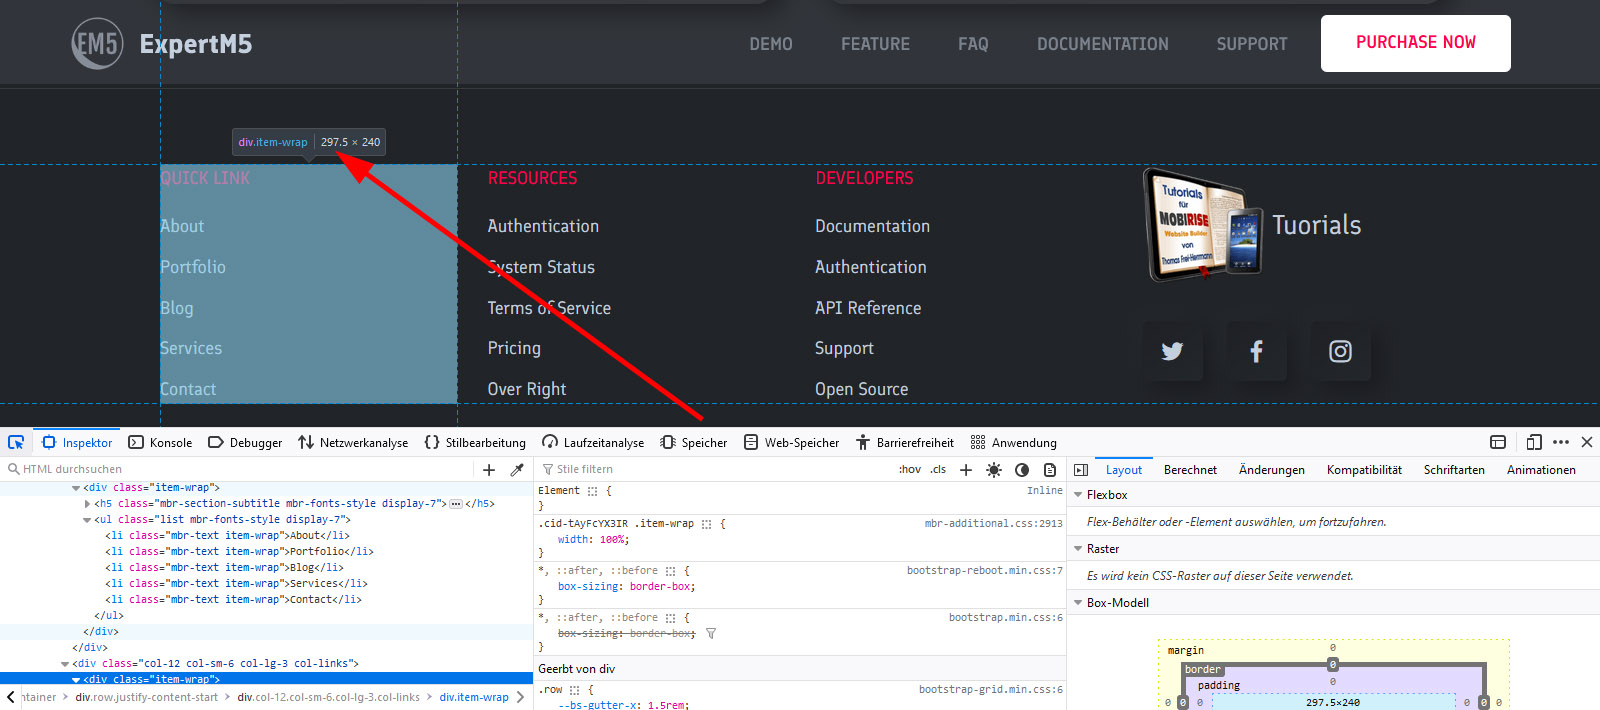Image resolution: width=1600 pixels, height=710 pixels.
Task: Collapse the Box-Modell section
Action: 1078,603
